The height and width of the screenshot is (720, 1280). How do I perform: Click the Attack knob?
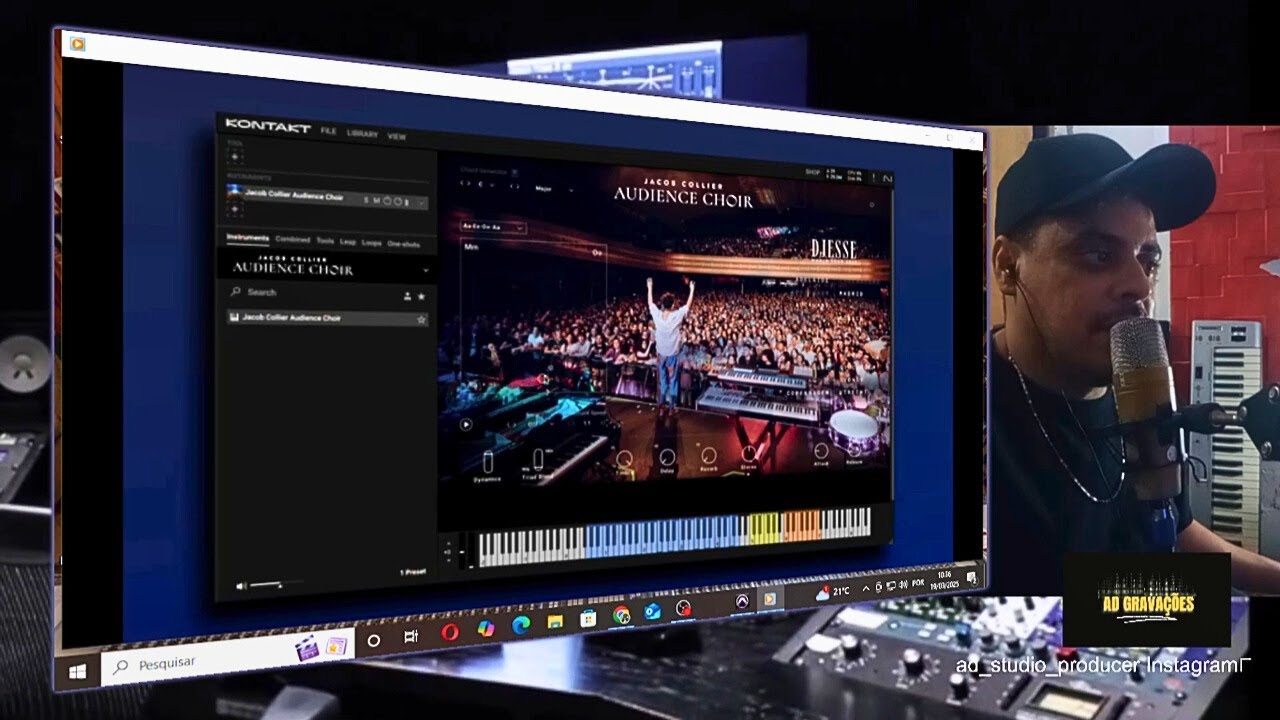pos(821,450)
